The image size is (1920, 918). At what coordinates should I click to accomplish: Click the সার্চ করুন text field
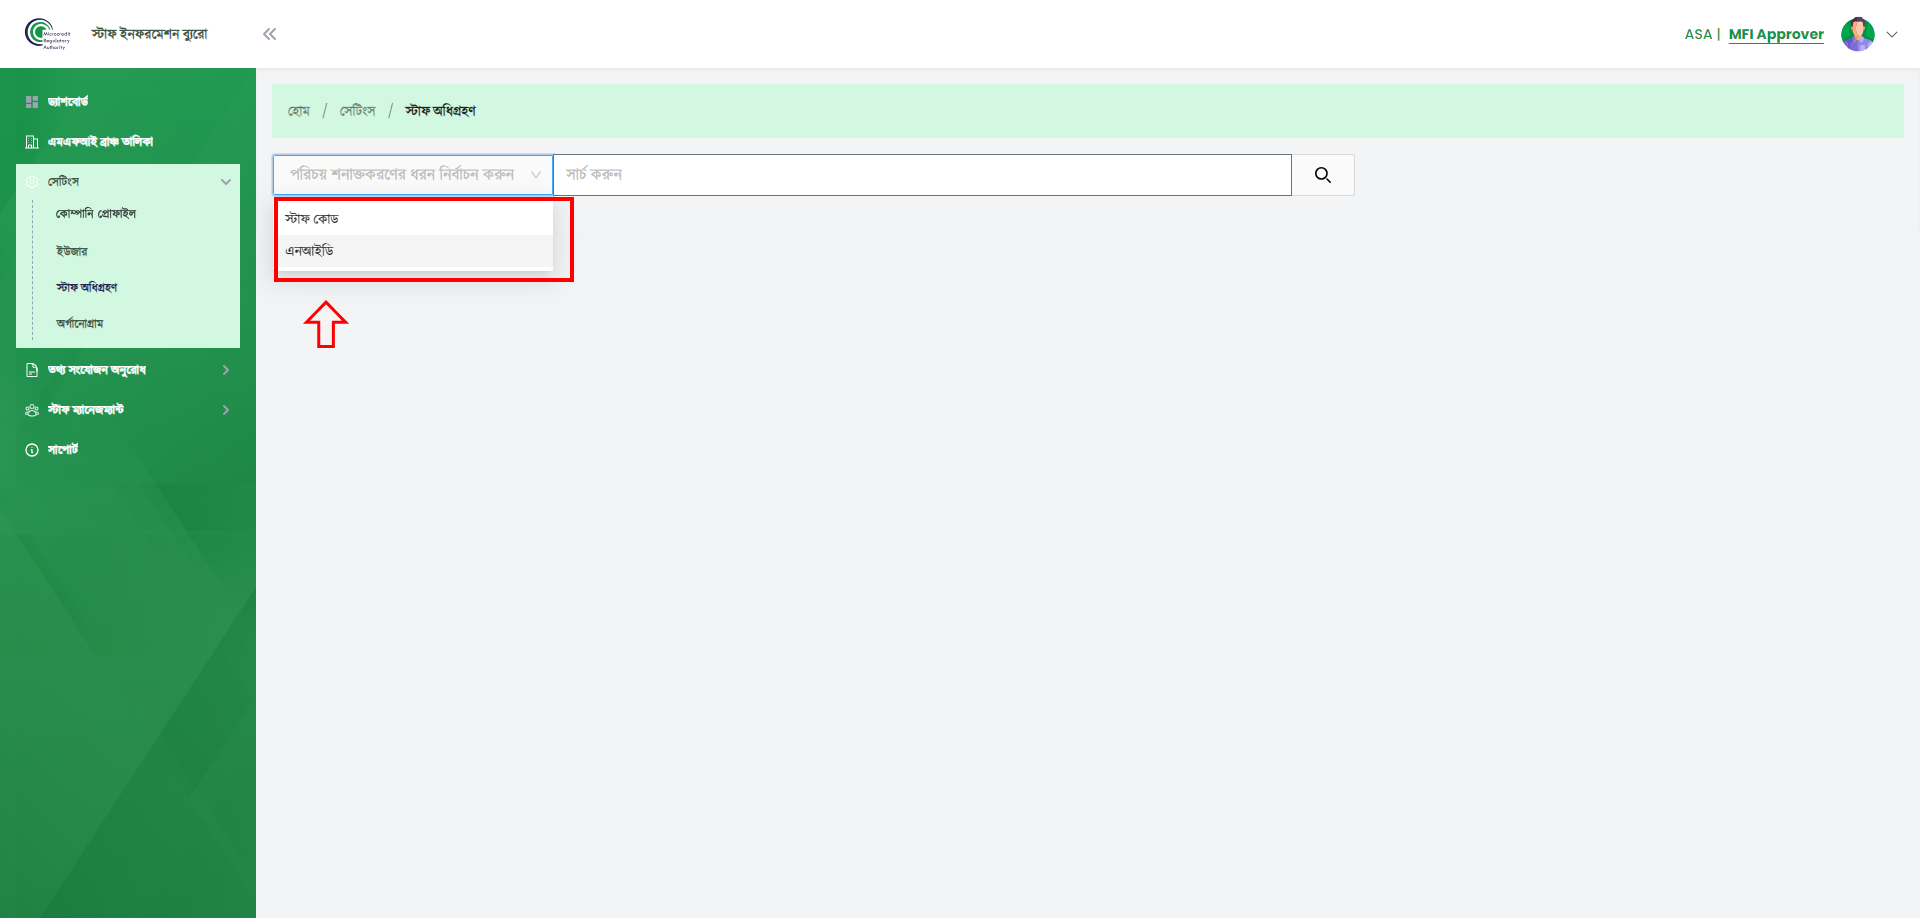point(922,175)
